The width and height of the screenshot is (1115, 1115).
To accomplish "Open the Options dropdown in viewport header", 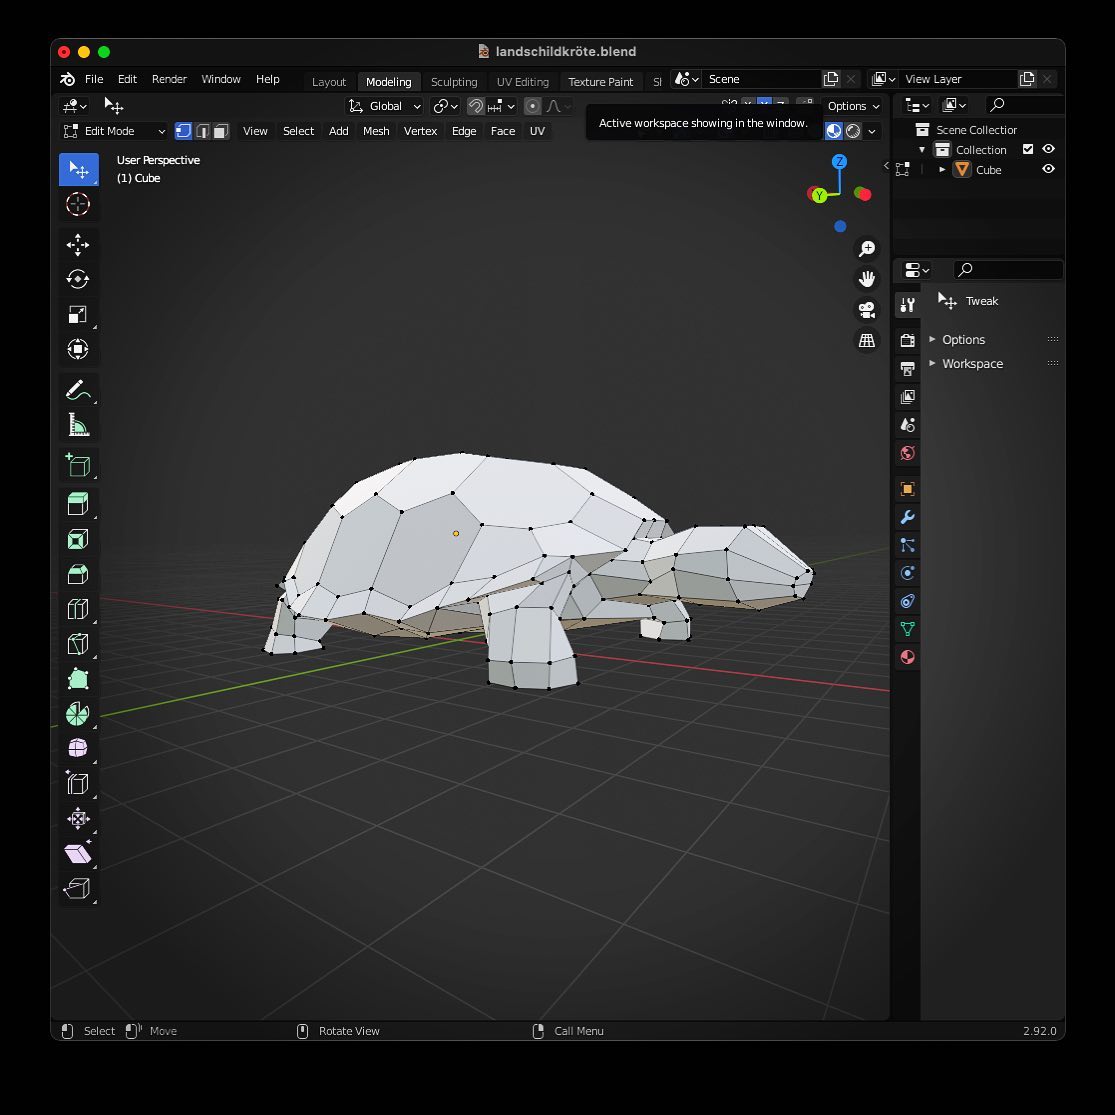I will point(853,106).
